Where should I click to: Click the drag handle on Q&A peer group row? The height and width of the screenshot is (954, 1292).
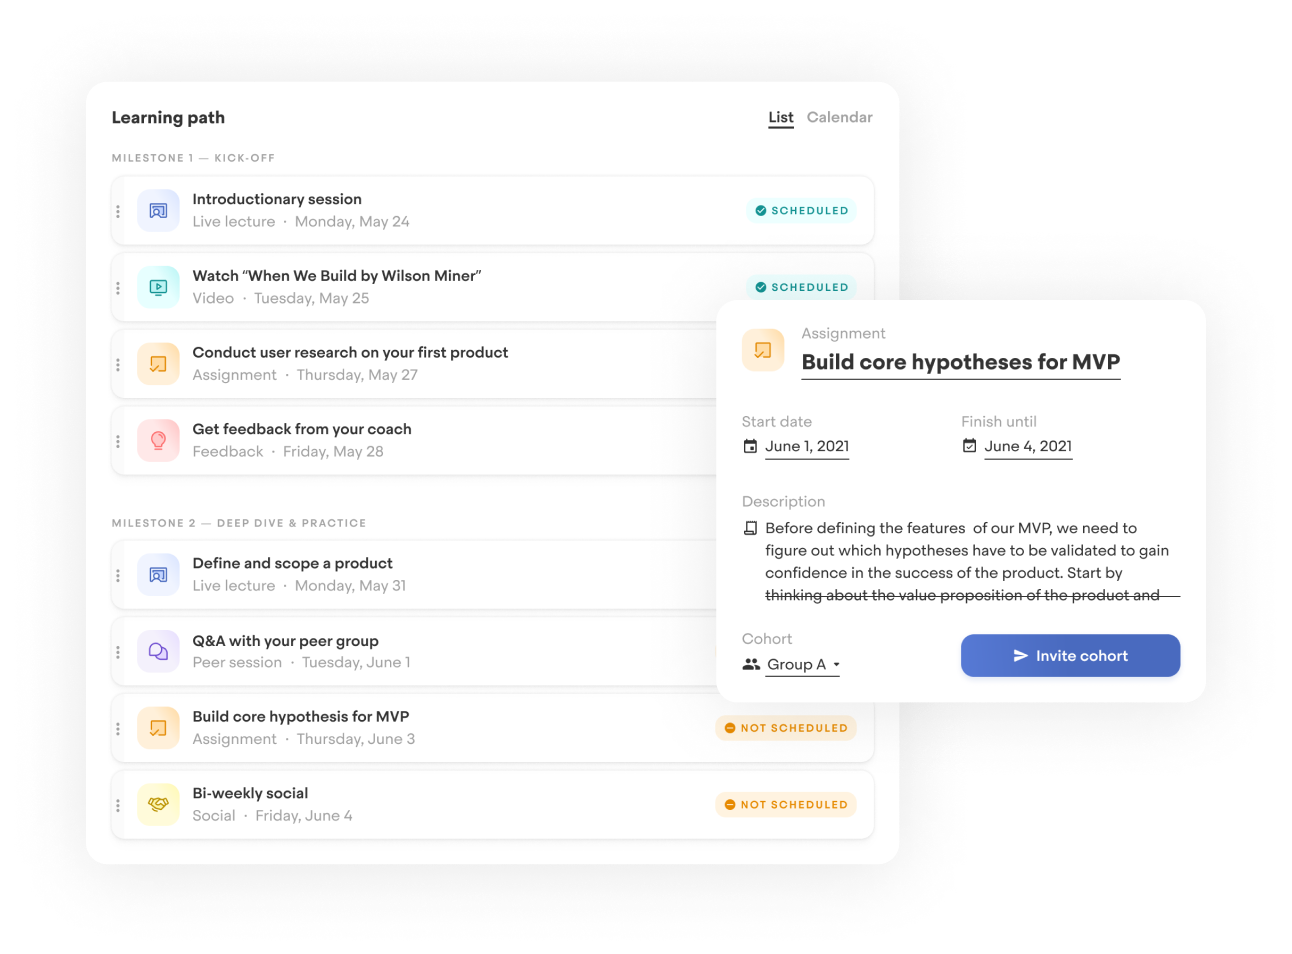(118, 652)
